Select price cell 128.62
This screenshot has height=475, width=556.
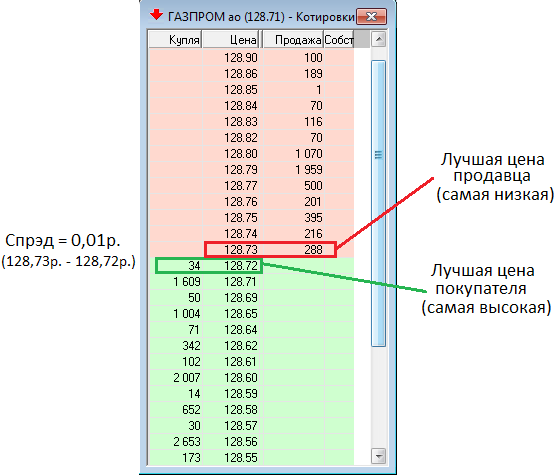pyautogui.click(x=232, y=346)
